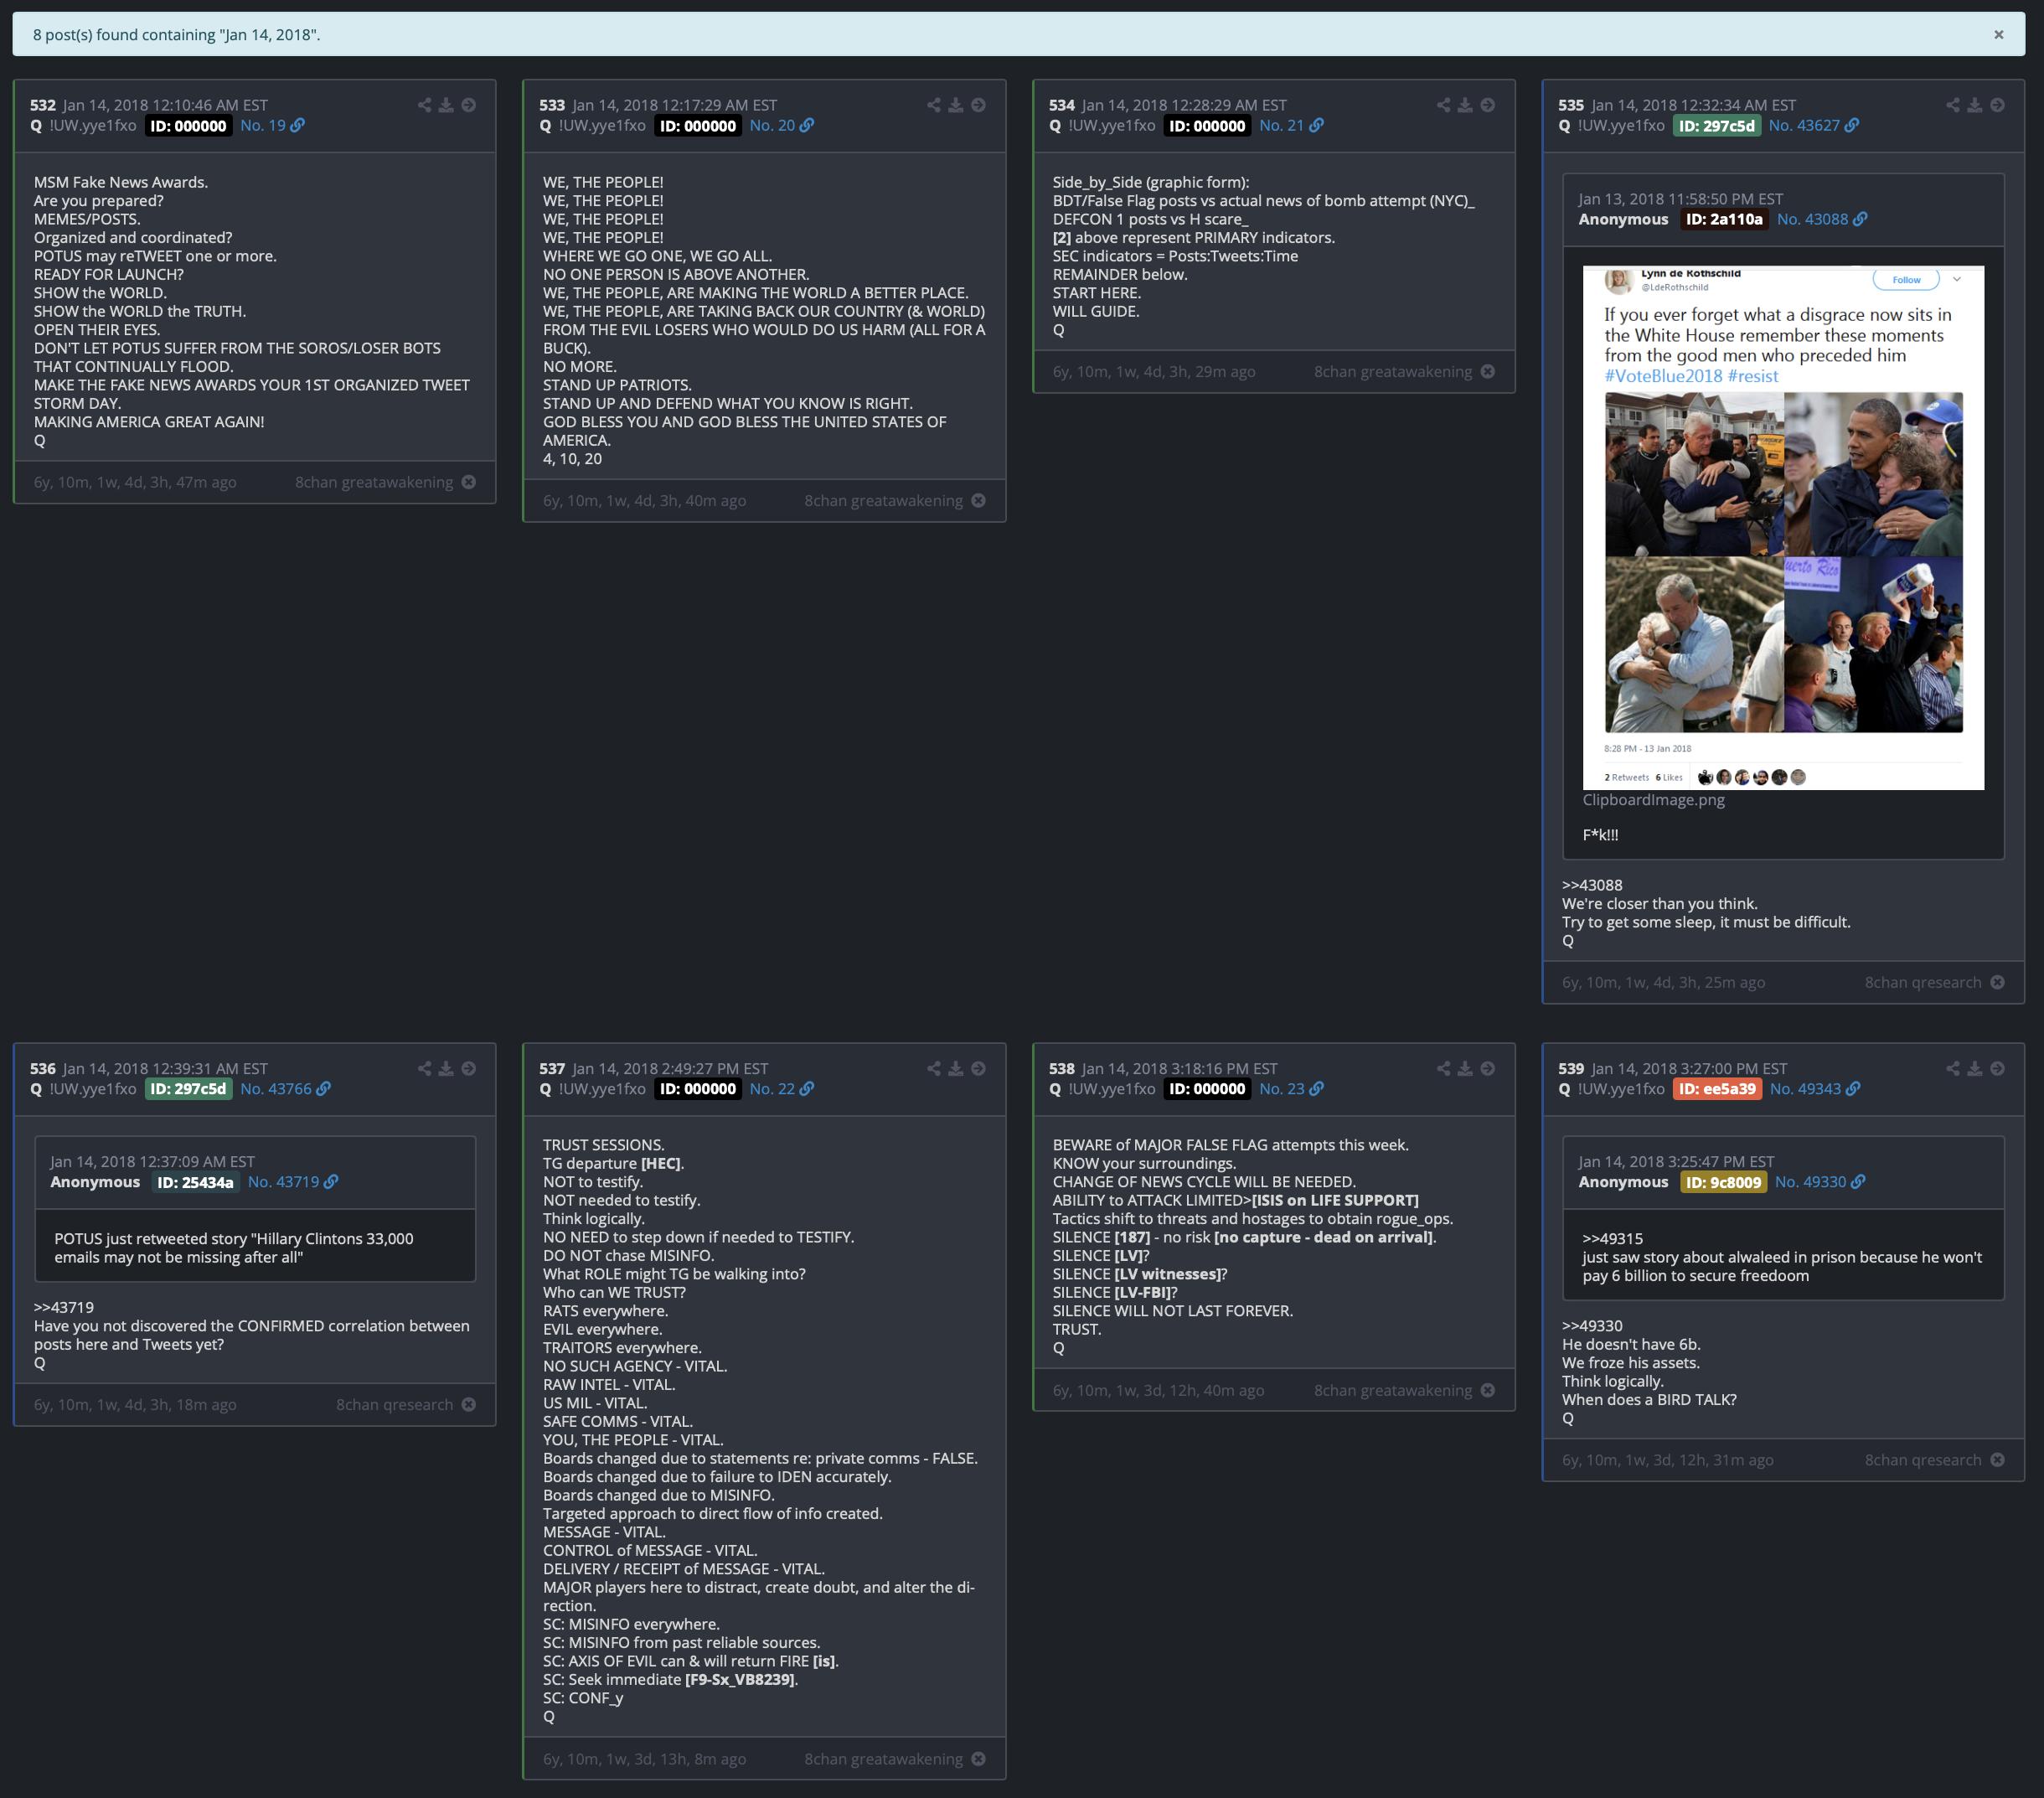Click ID: 25434a badge in quoted post
The width and height of the screenshot is (2044, 1798).
(x=195, y=1182)
